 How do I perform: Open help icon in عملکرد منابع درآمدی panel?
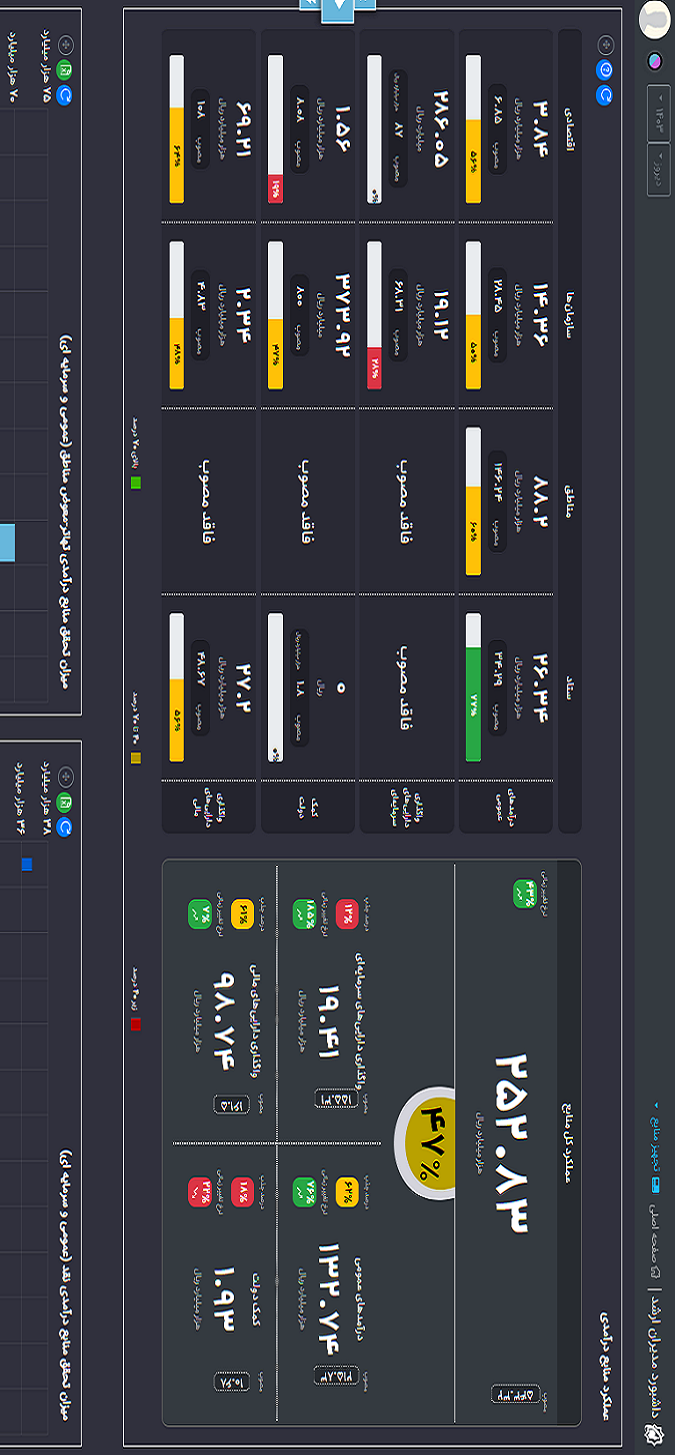click(604, 69)
